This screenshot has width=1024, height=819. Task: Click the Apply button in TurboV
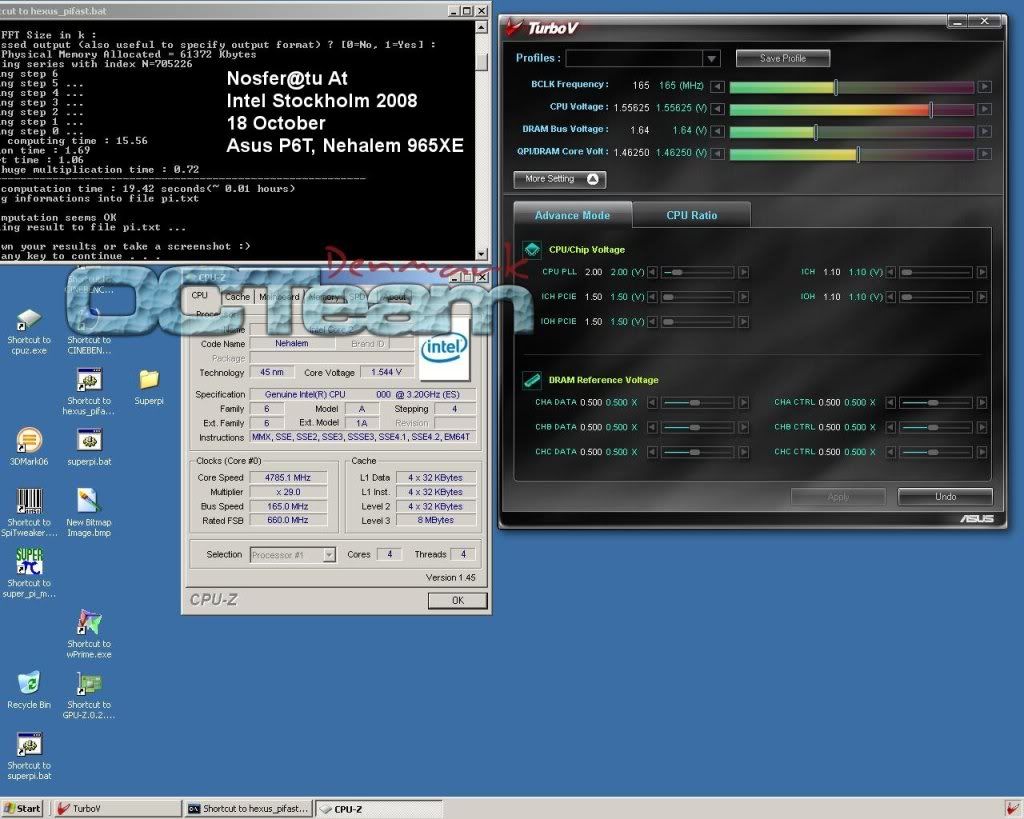[839, 496]
